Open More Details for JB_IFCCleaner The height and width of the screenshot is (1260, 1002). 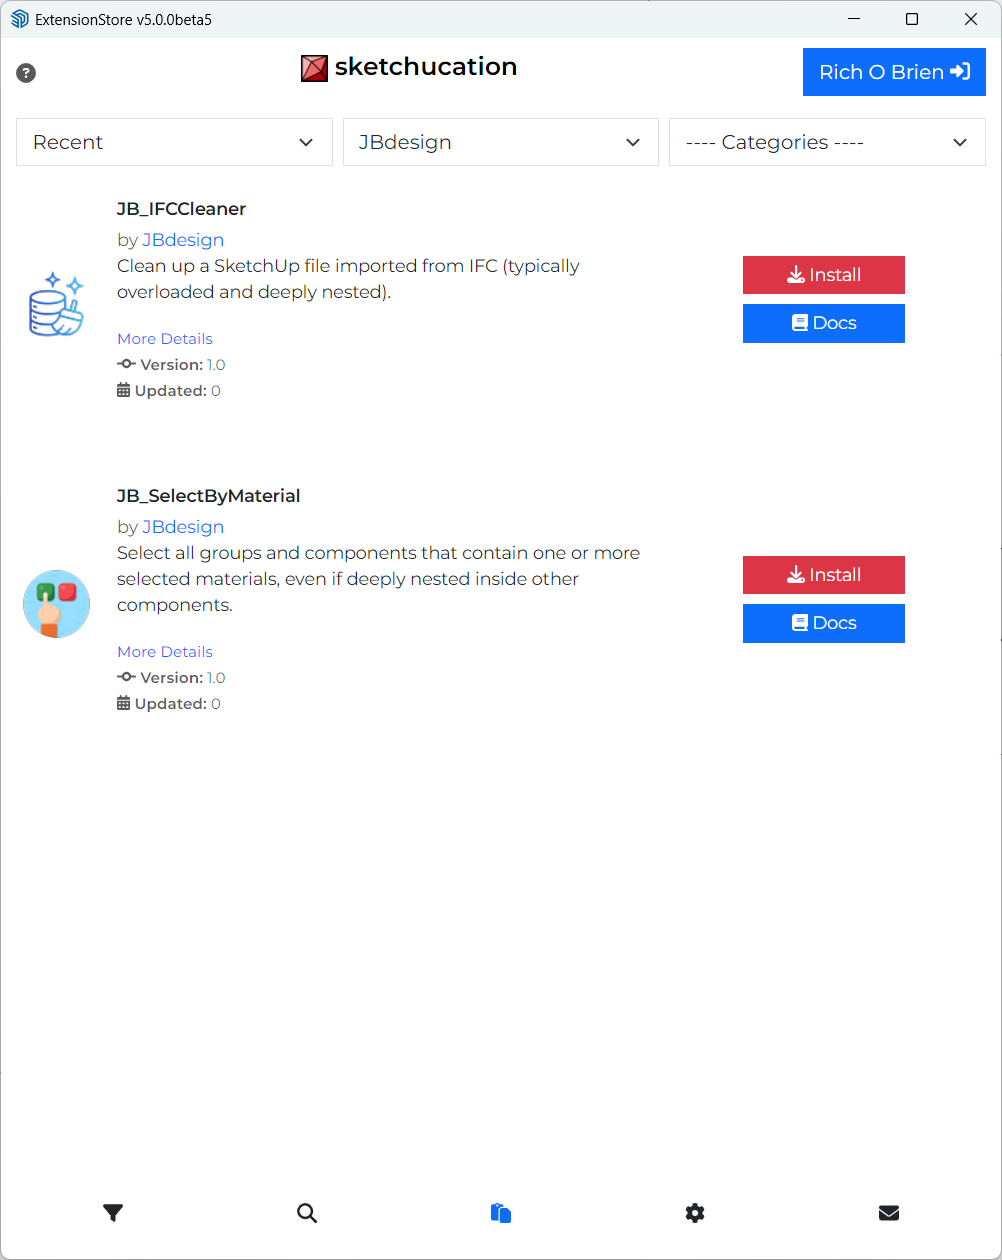click(x=165, y=339)
